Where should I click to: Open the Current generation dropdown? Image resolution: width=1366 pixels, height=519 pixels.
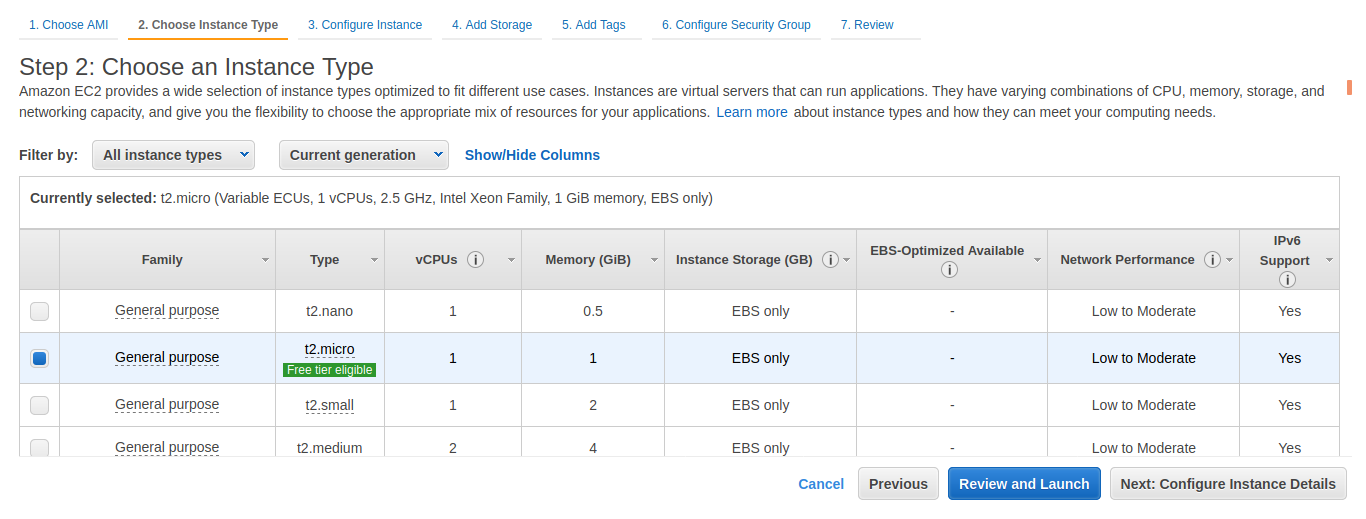coord(364,155)
